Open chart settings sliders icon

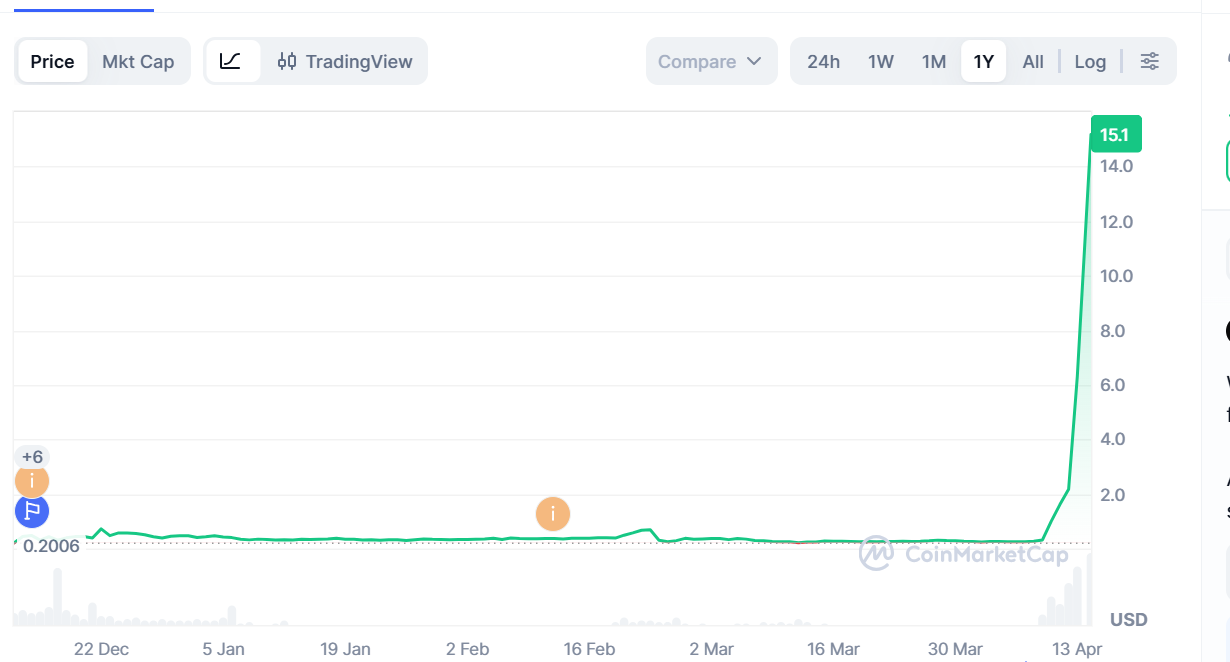click(1150, 61)
